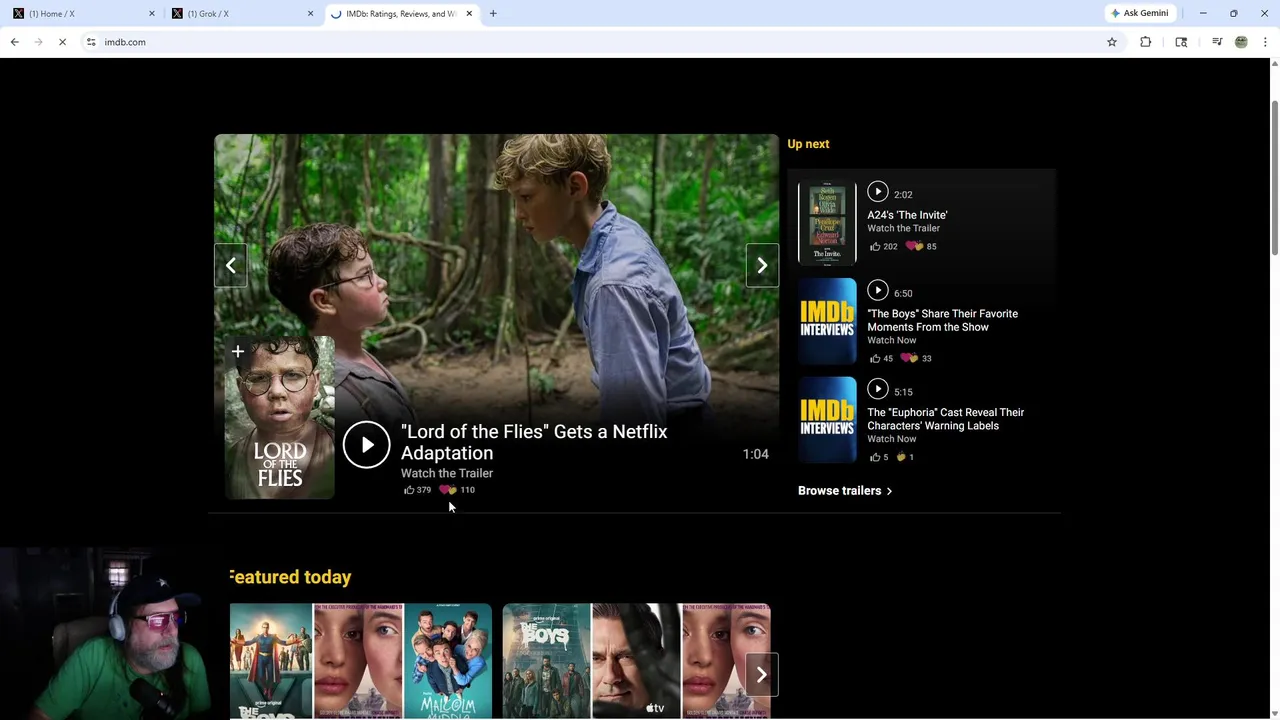
Task: Go back in browser history
Action: (x=14, y=42)
